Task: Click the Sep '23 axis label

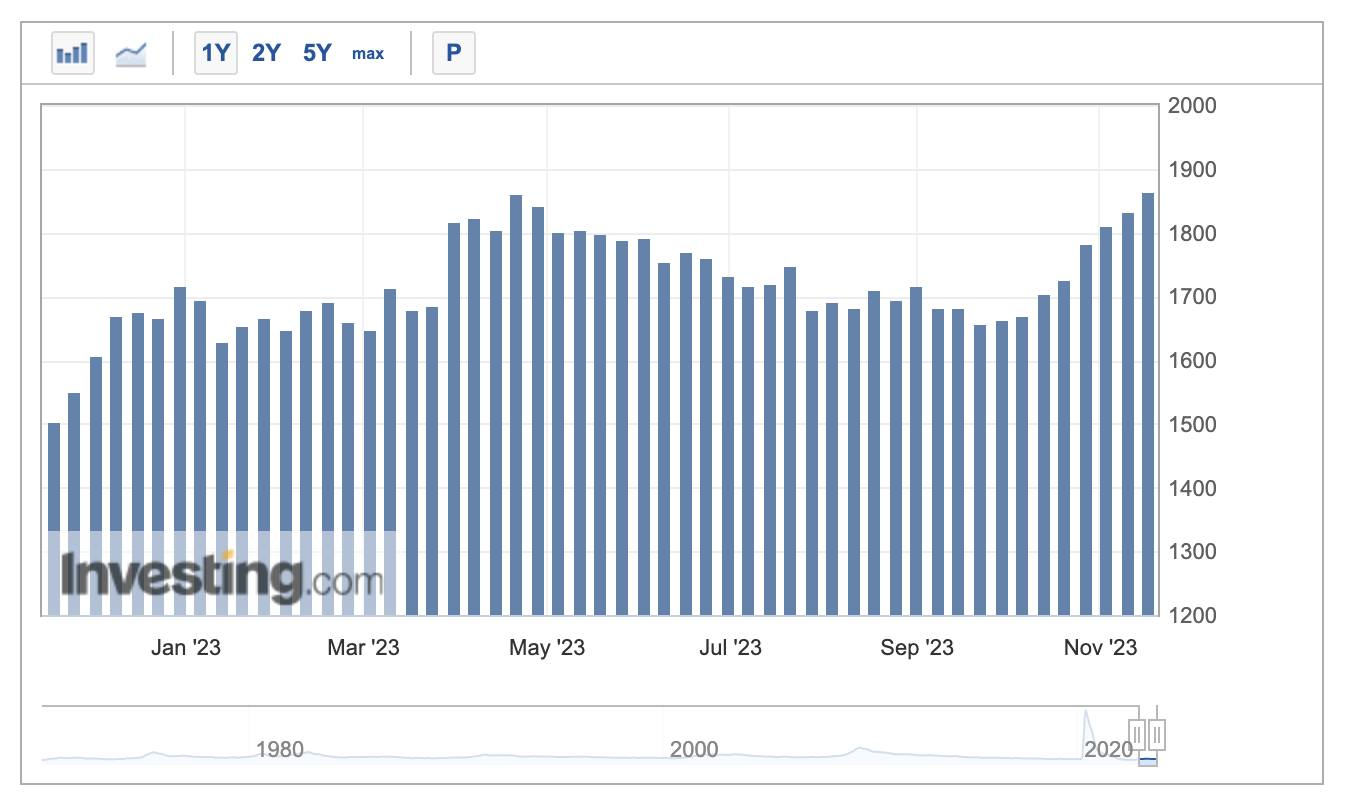Action: (x=917, y=648)
